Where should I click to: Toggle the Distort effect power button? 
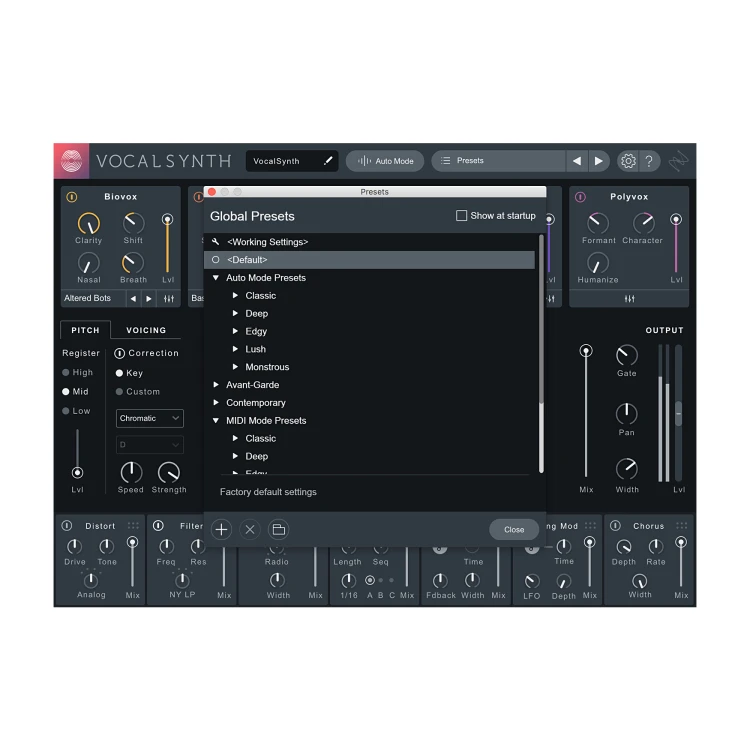67,526
